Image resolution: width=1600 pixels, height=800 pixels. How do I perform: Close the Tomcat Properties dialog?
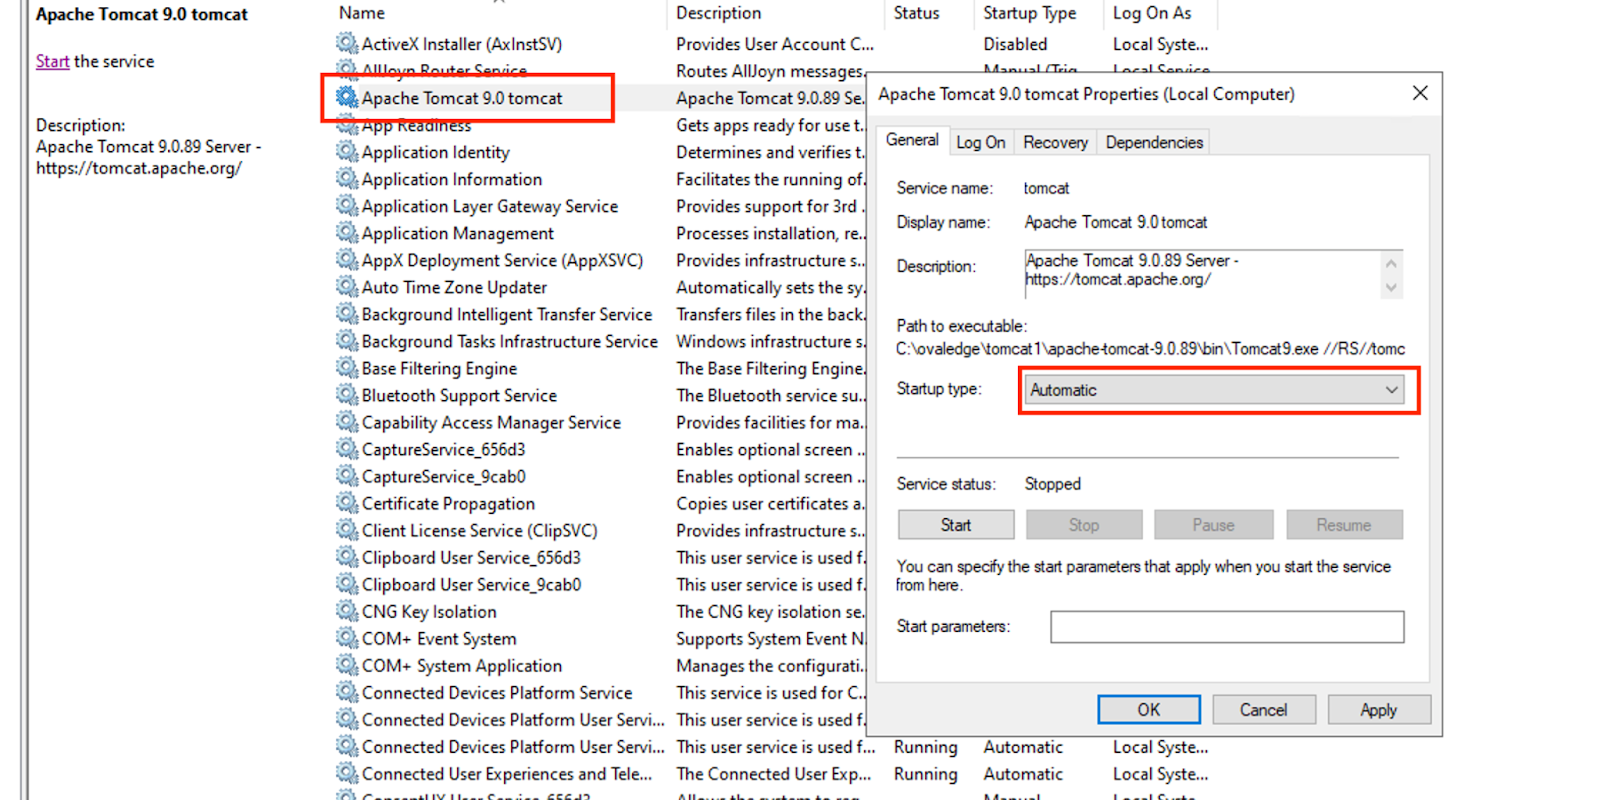[x=1420, y=93]
